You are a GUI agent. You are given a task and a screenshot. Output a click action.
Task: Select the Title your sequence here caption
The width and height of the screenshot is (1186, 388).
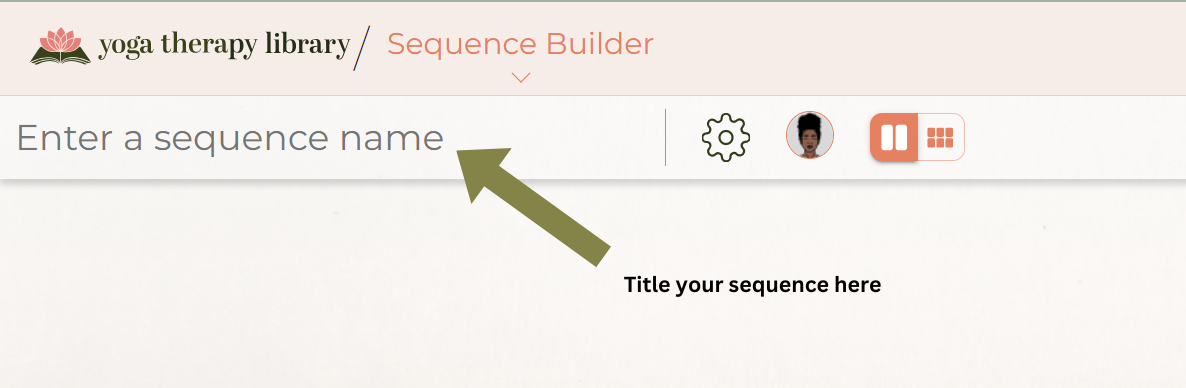[x=752, y=285]
